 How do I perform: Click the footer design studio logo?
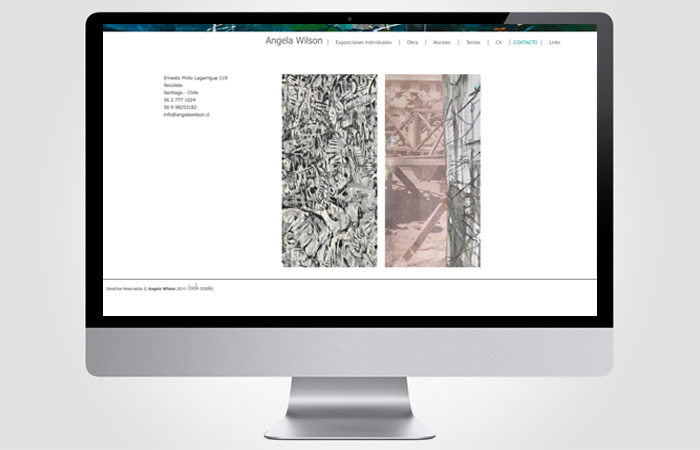[x=201, y=288]
